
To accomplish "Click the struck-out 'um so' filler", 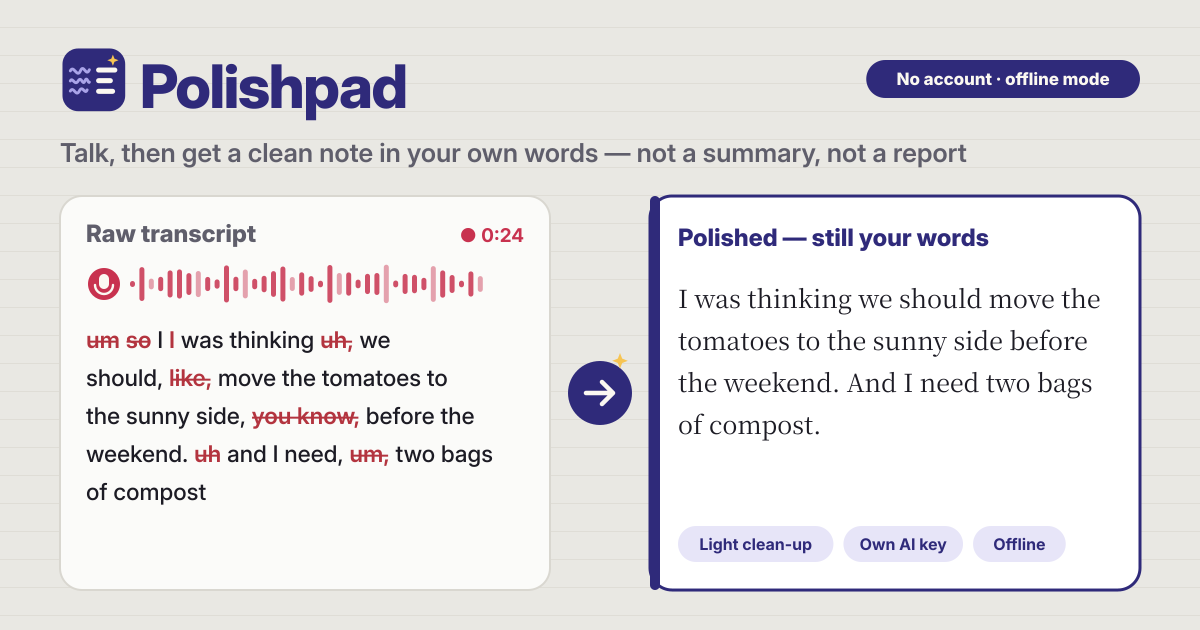I will pos(118,340).
